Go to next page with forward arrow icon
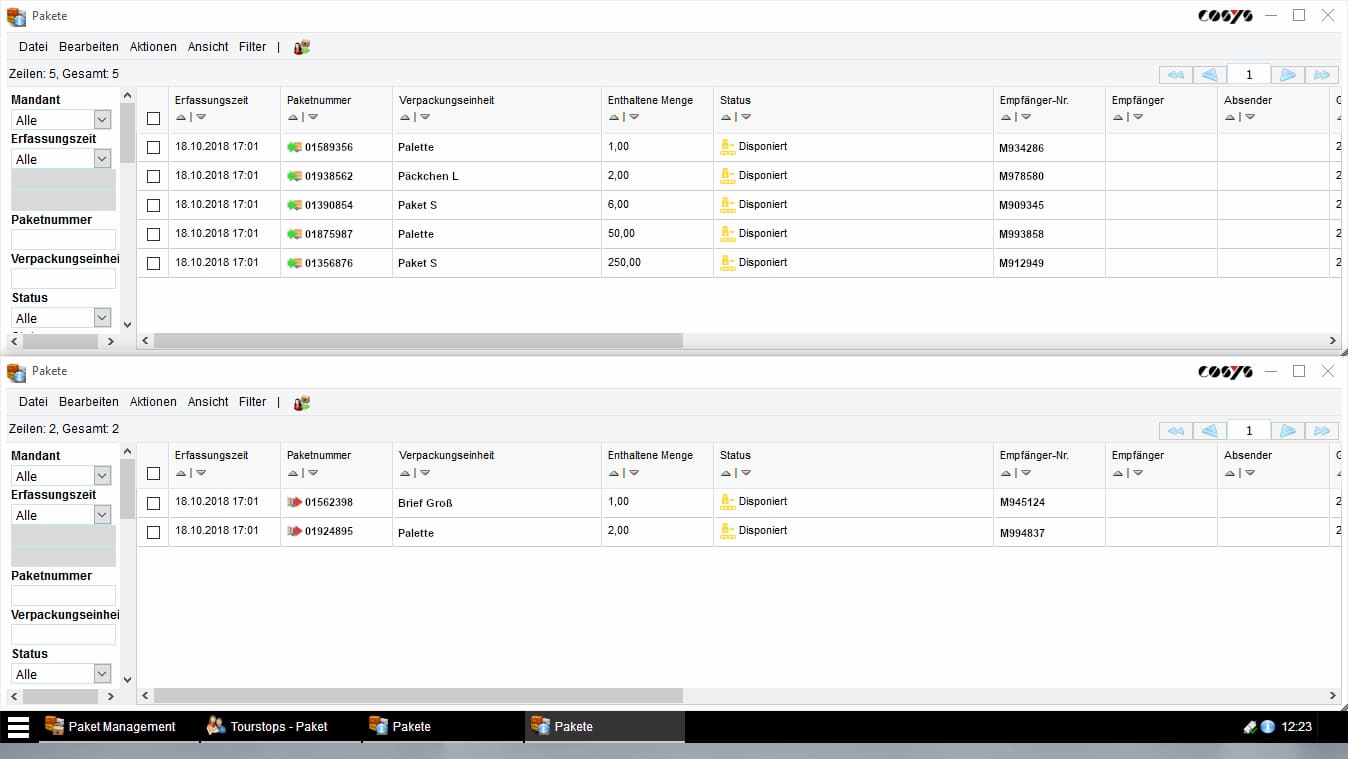The height and width of the screenshot is (759, 1348). point(1287,74)
